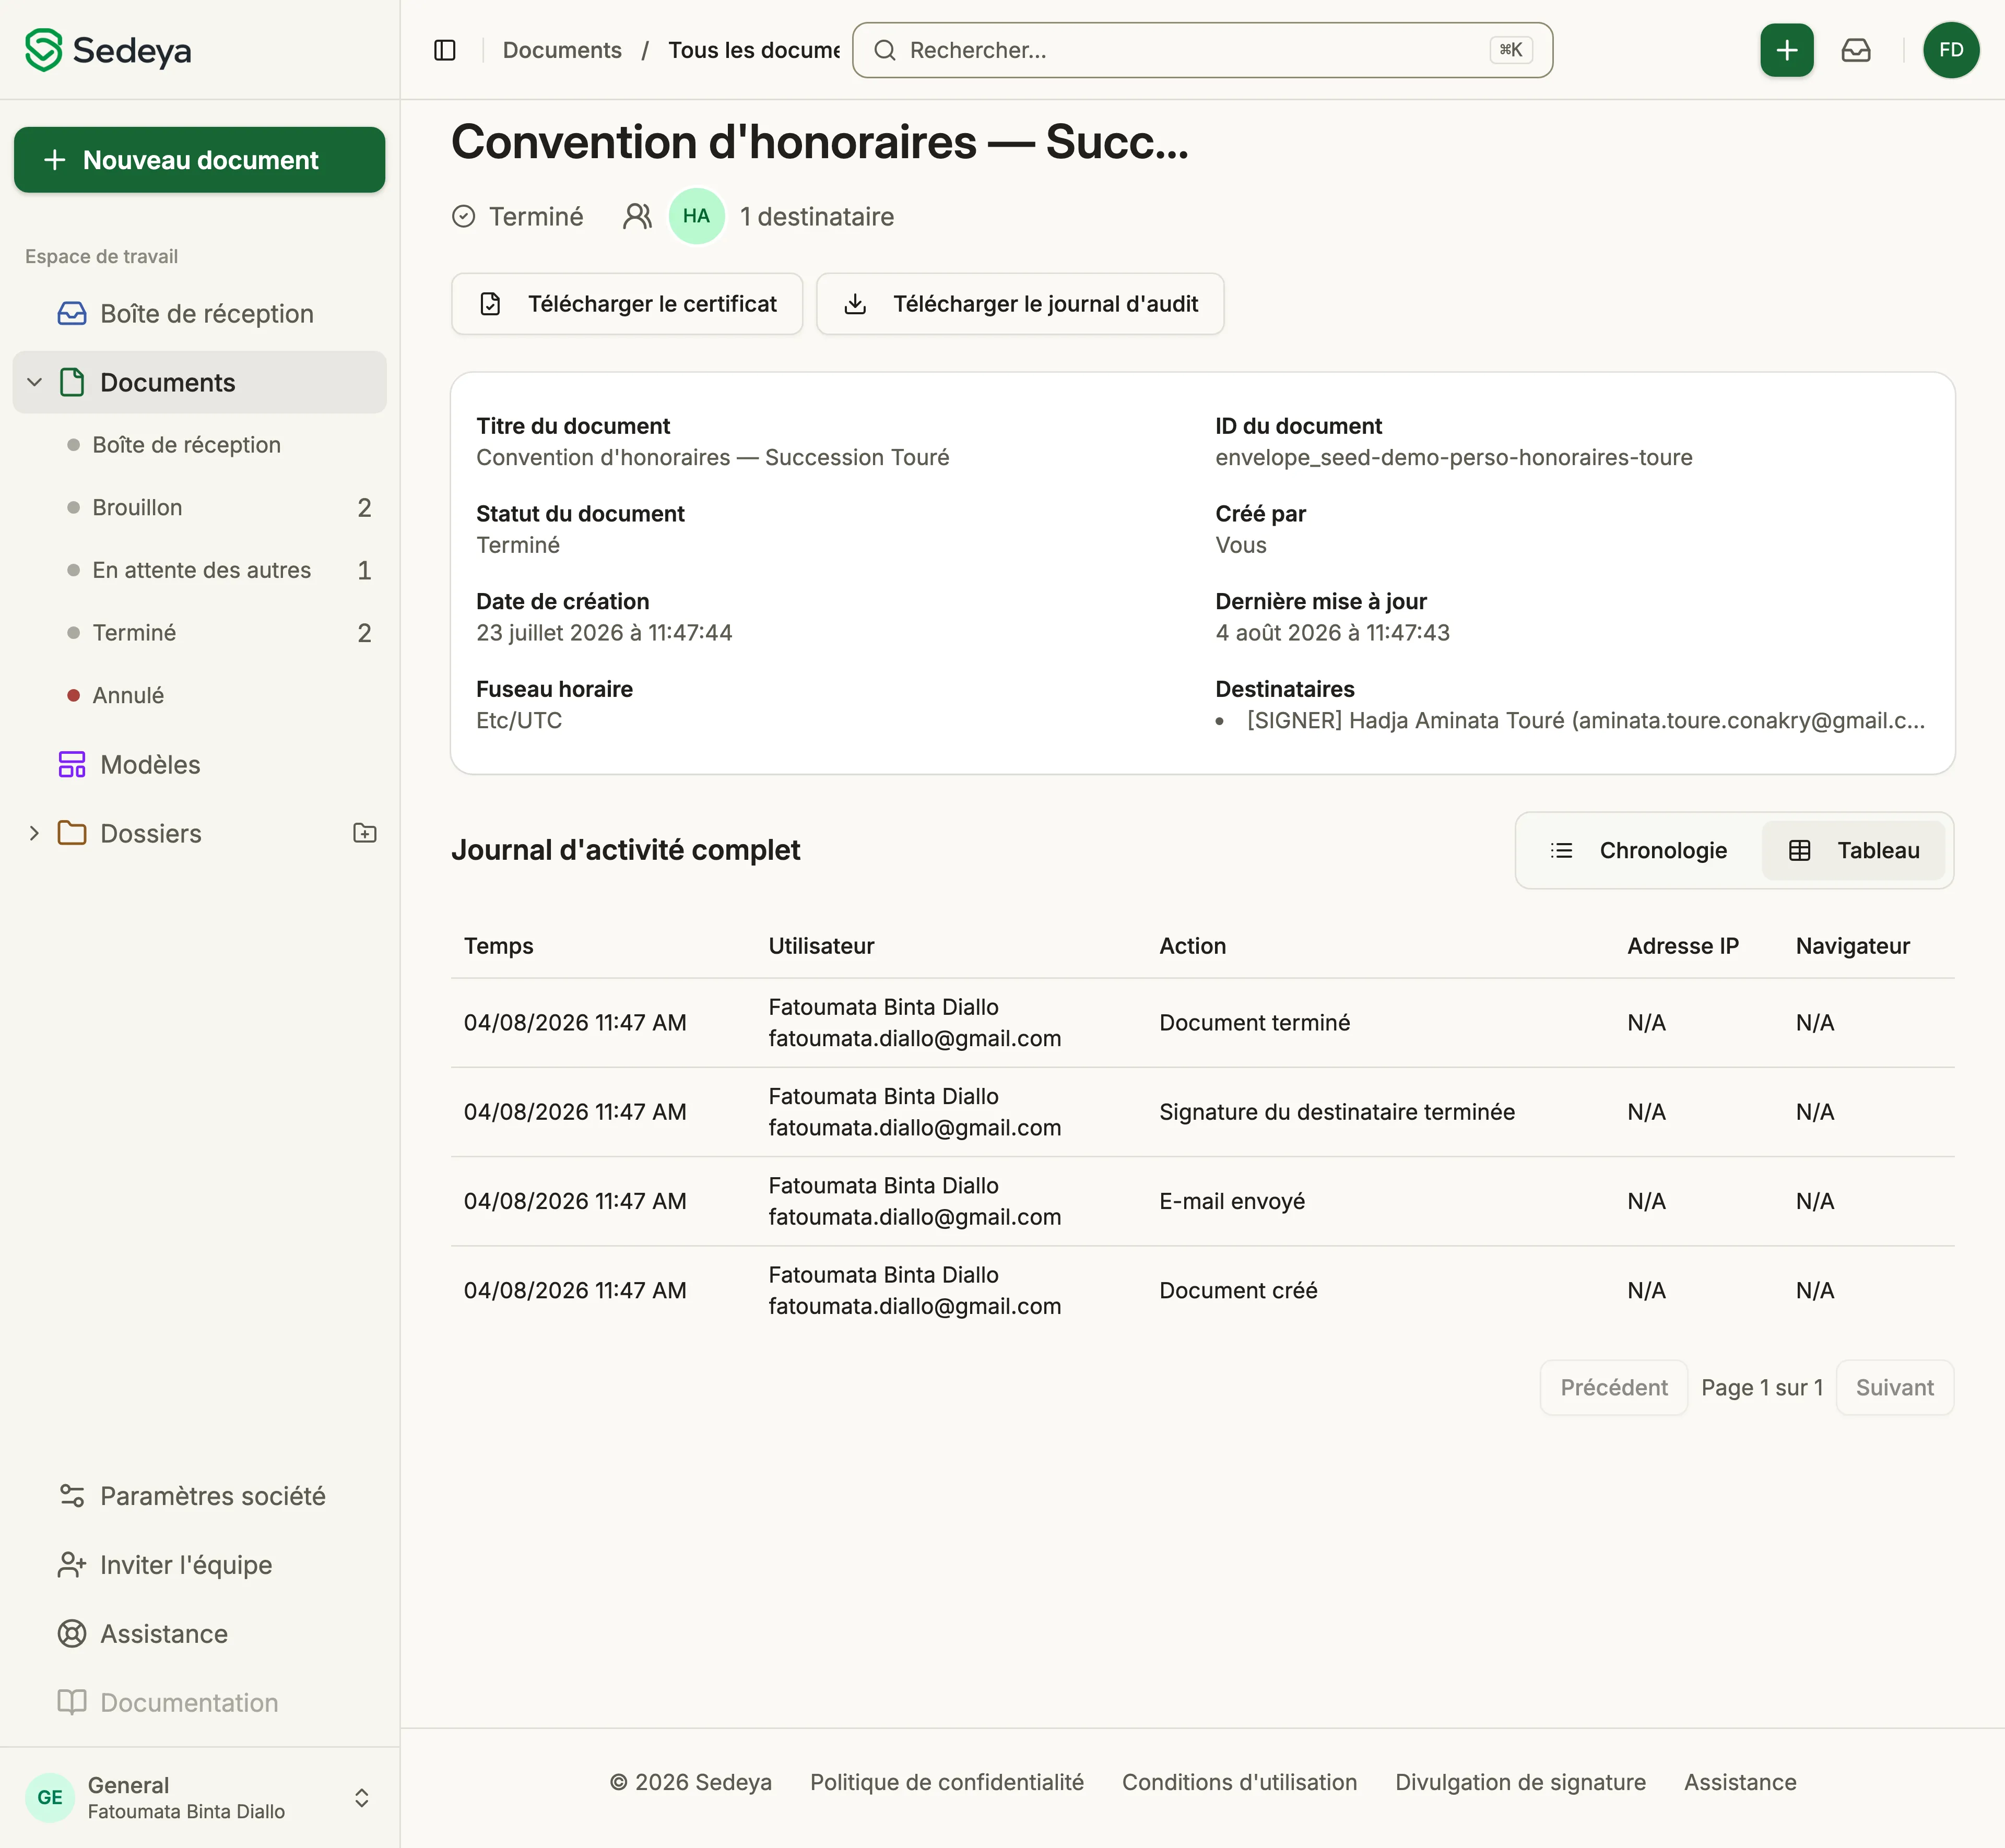Click the Modèles template icon

(72, 765)
